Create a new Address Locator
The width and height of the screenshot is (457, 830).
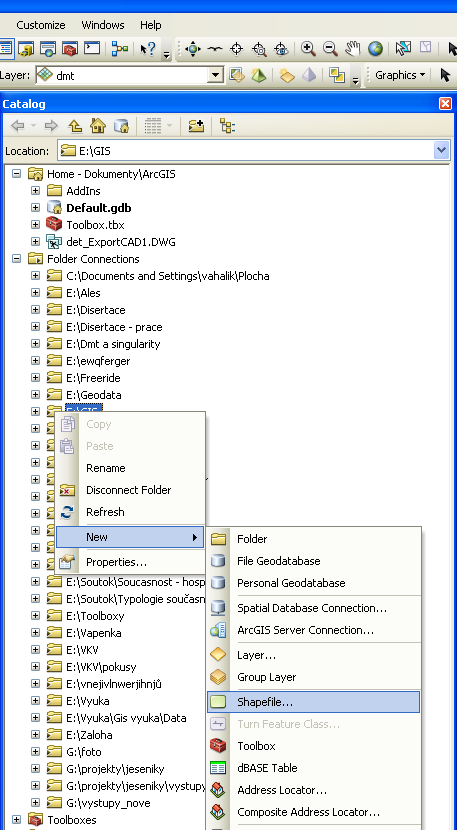click(x=313, y=790)
